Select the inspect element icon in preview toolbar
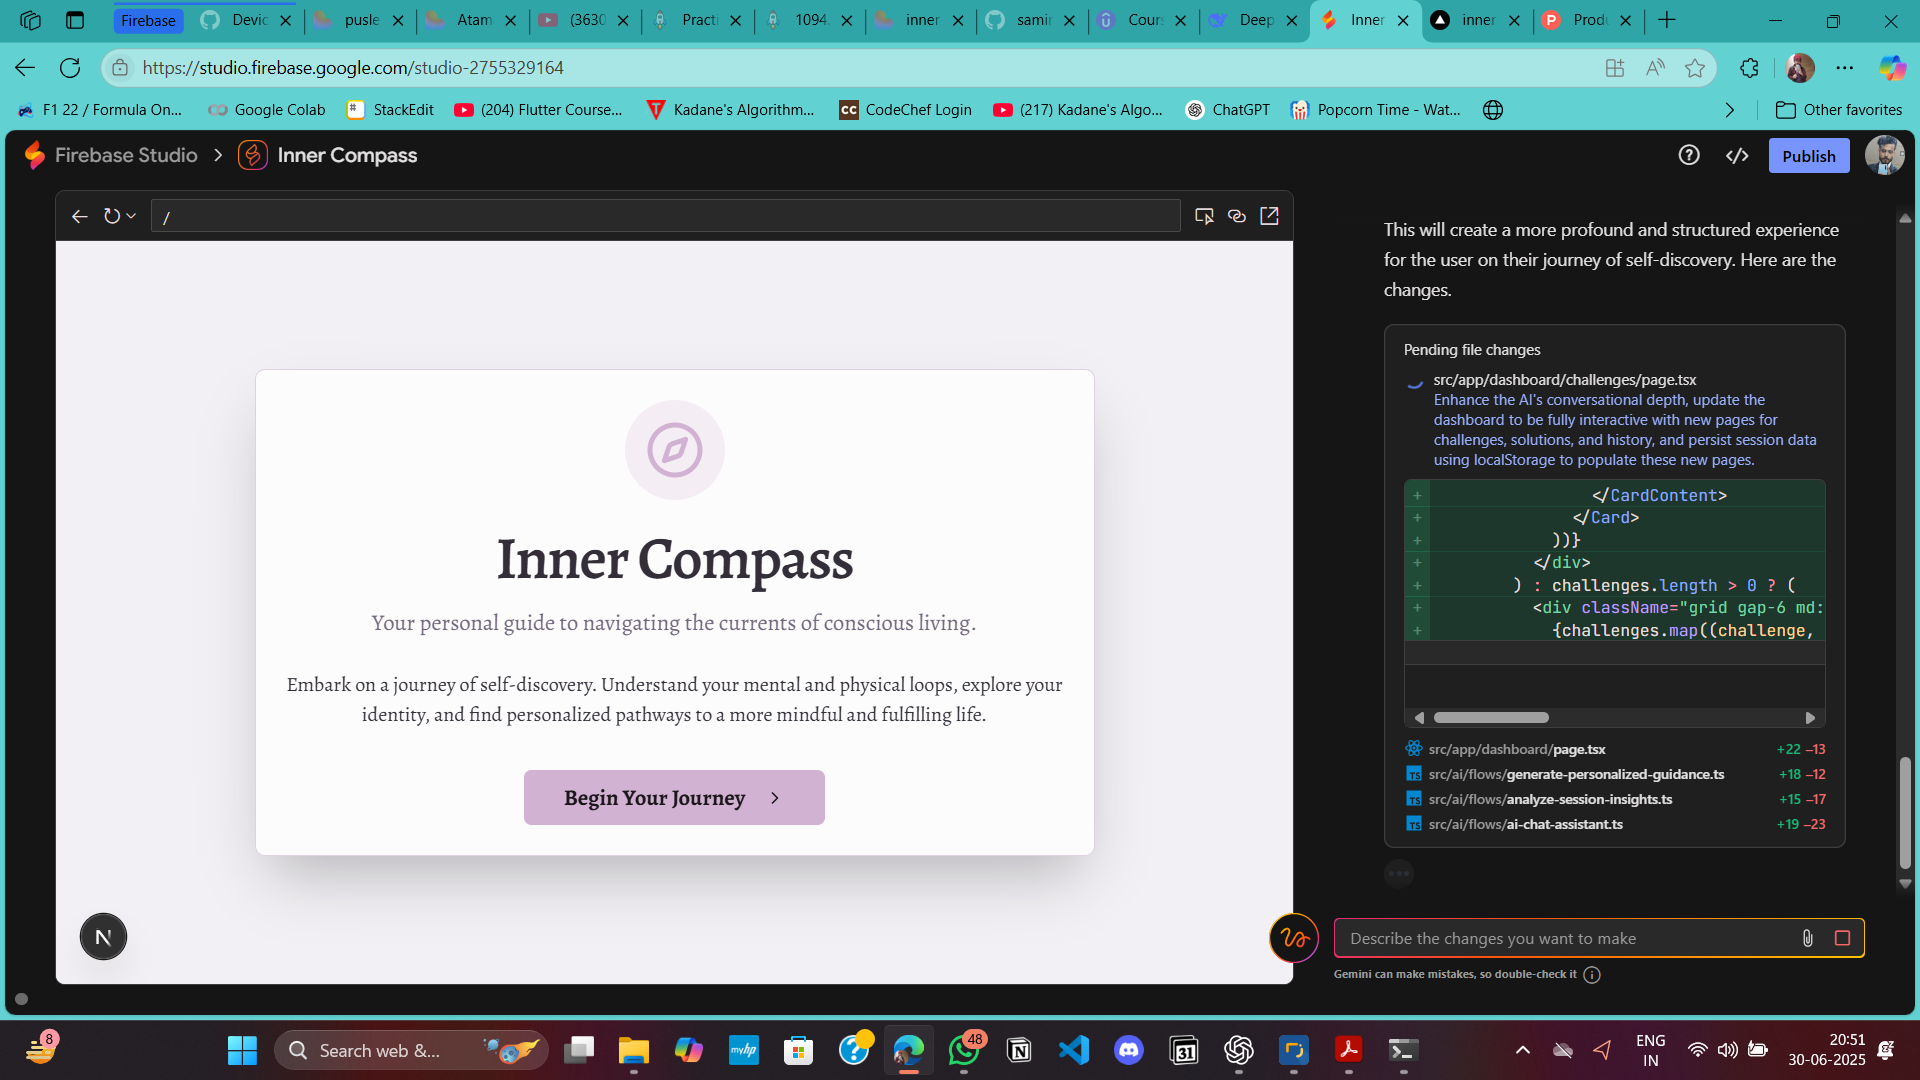This screenshot has height=1080, width=1920. pos(1204,215)
